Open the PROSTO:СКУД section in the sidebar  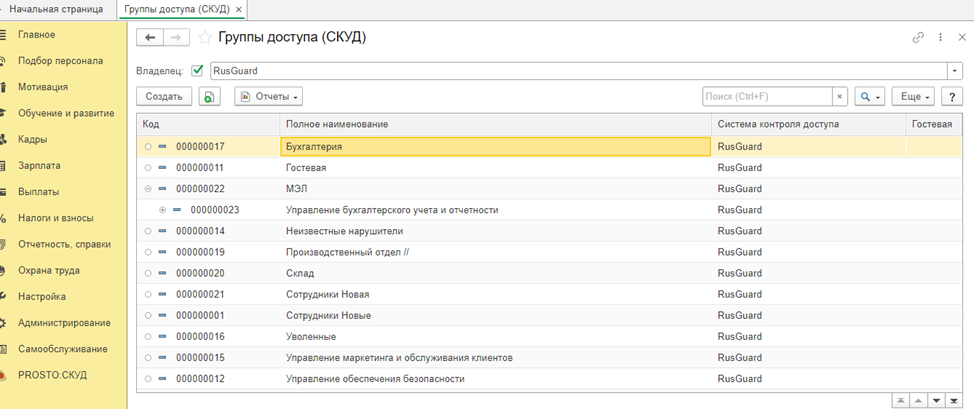click(51, 375)
